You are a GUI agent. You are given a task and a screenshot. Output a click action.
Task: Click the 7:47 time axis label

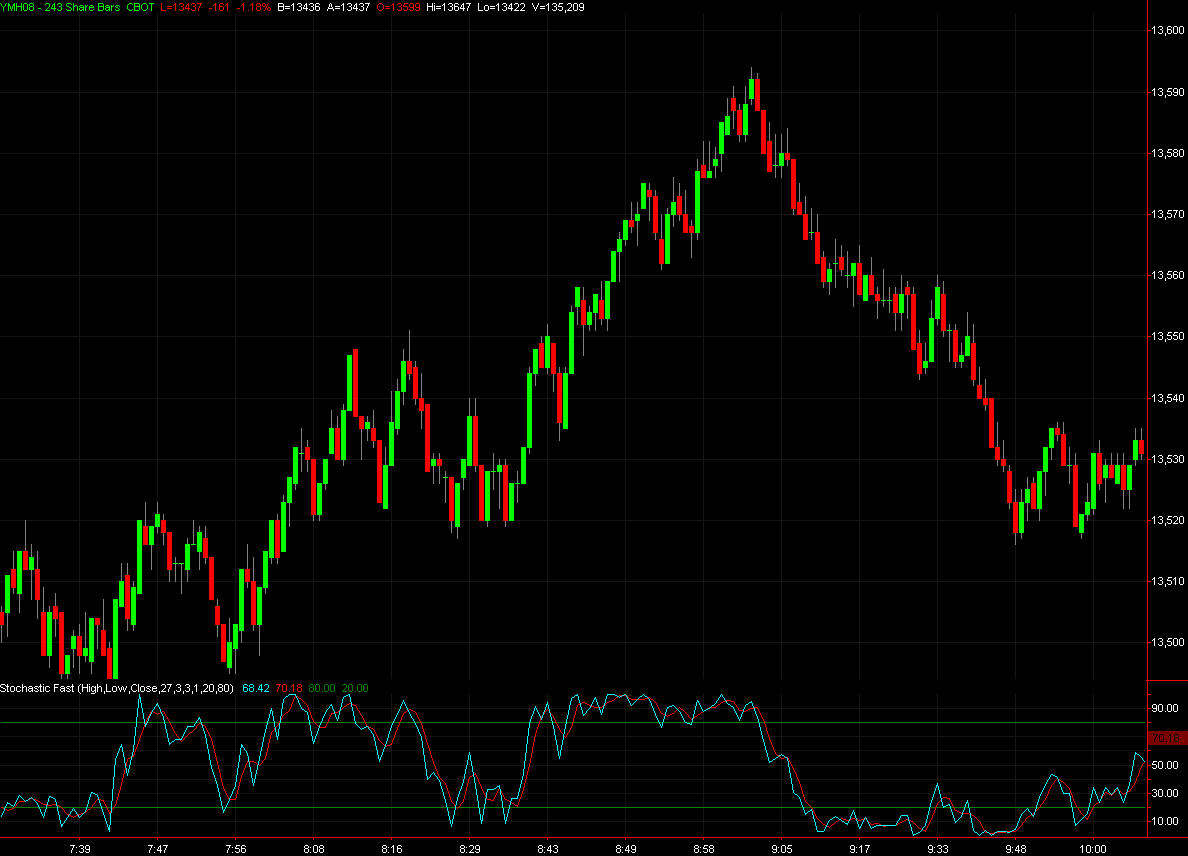click(x=158, y=849)
